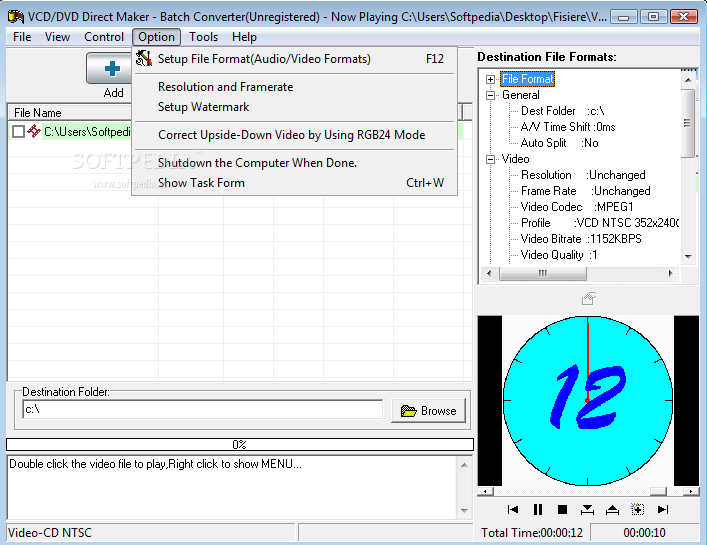The width and height of the screenshot is (707, 545).
Task: Open the Tools menu
Action: coord(203,37)
